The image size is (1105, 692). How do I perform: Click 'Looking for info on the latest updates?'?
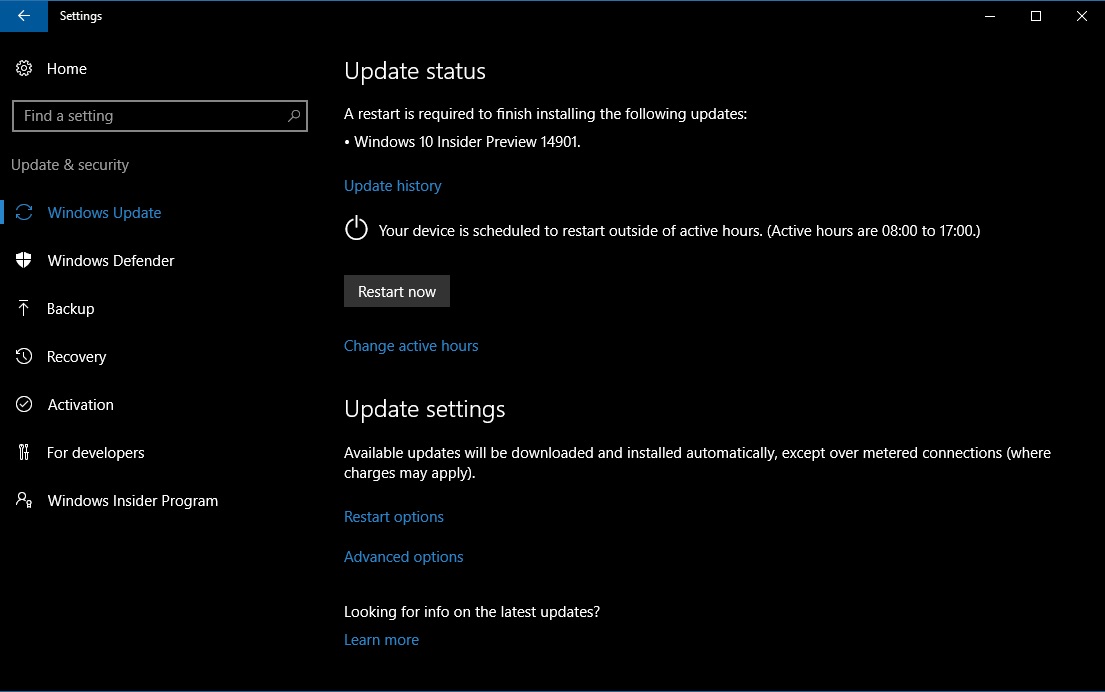click(471, 612)
